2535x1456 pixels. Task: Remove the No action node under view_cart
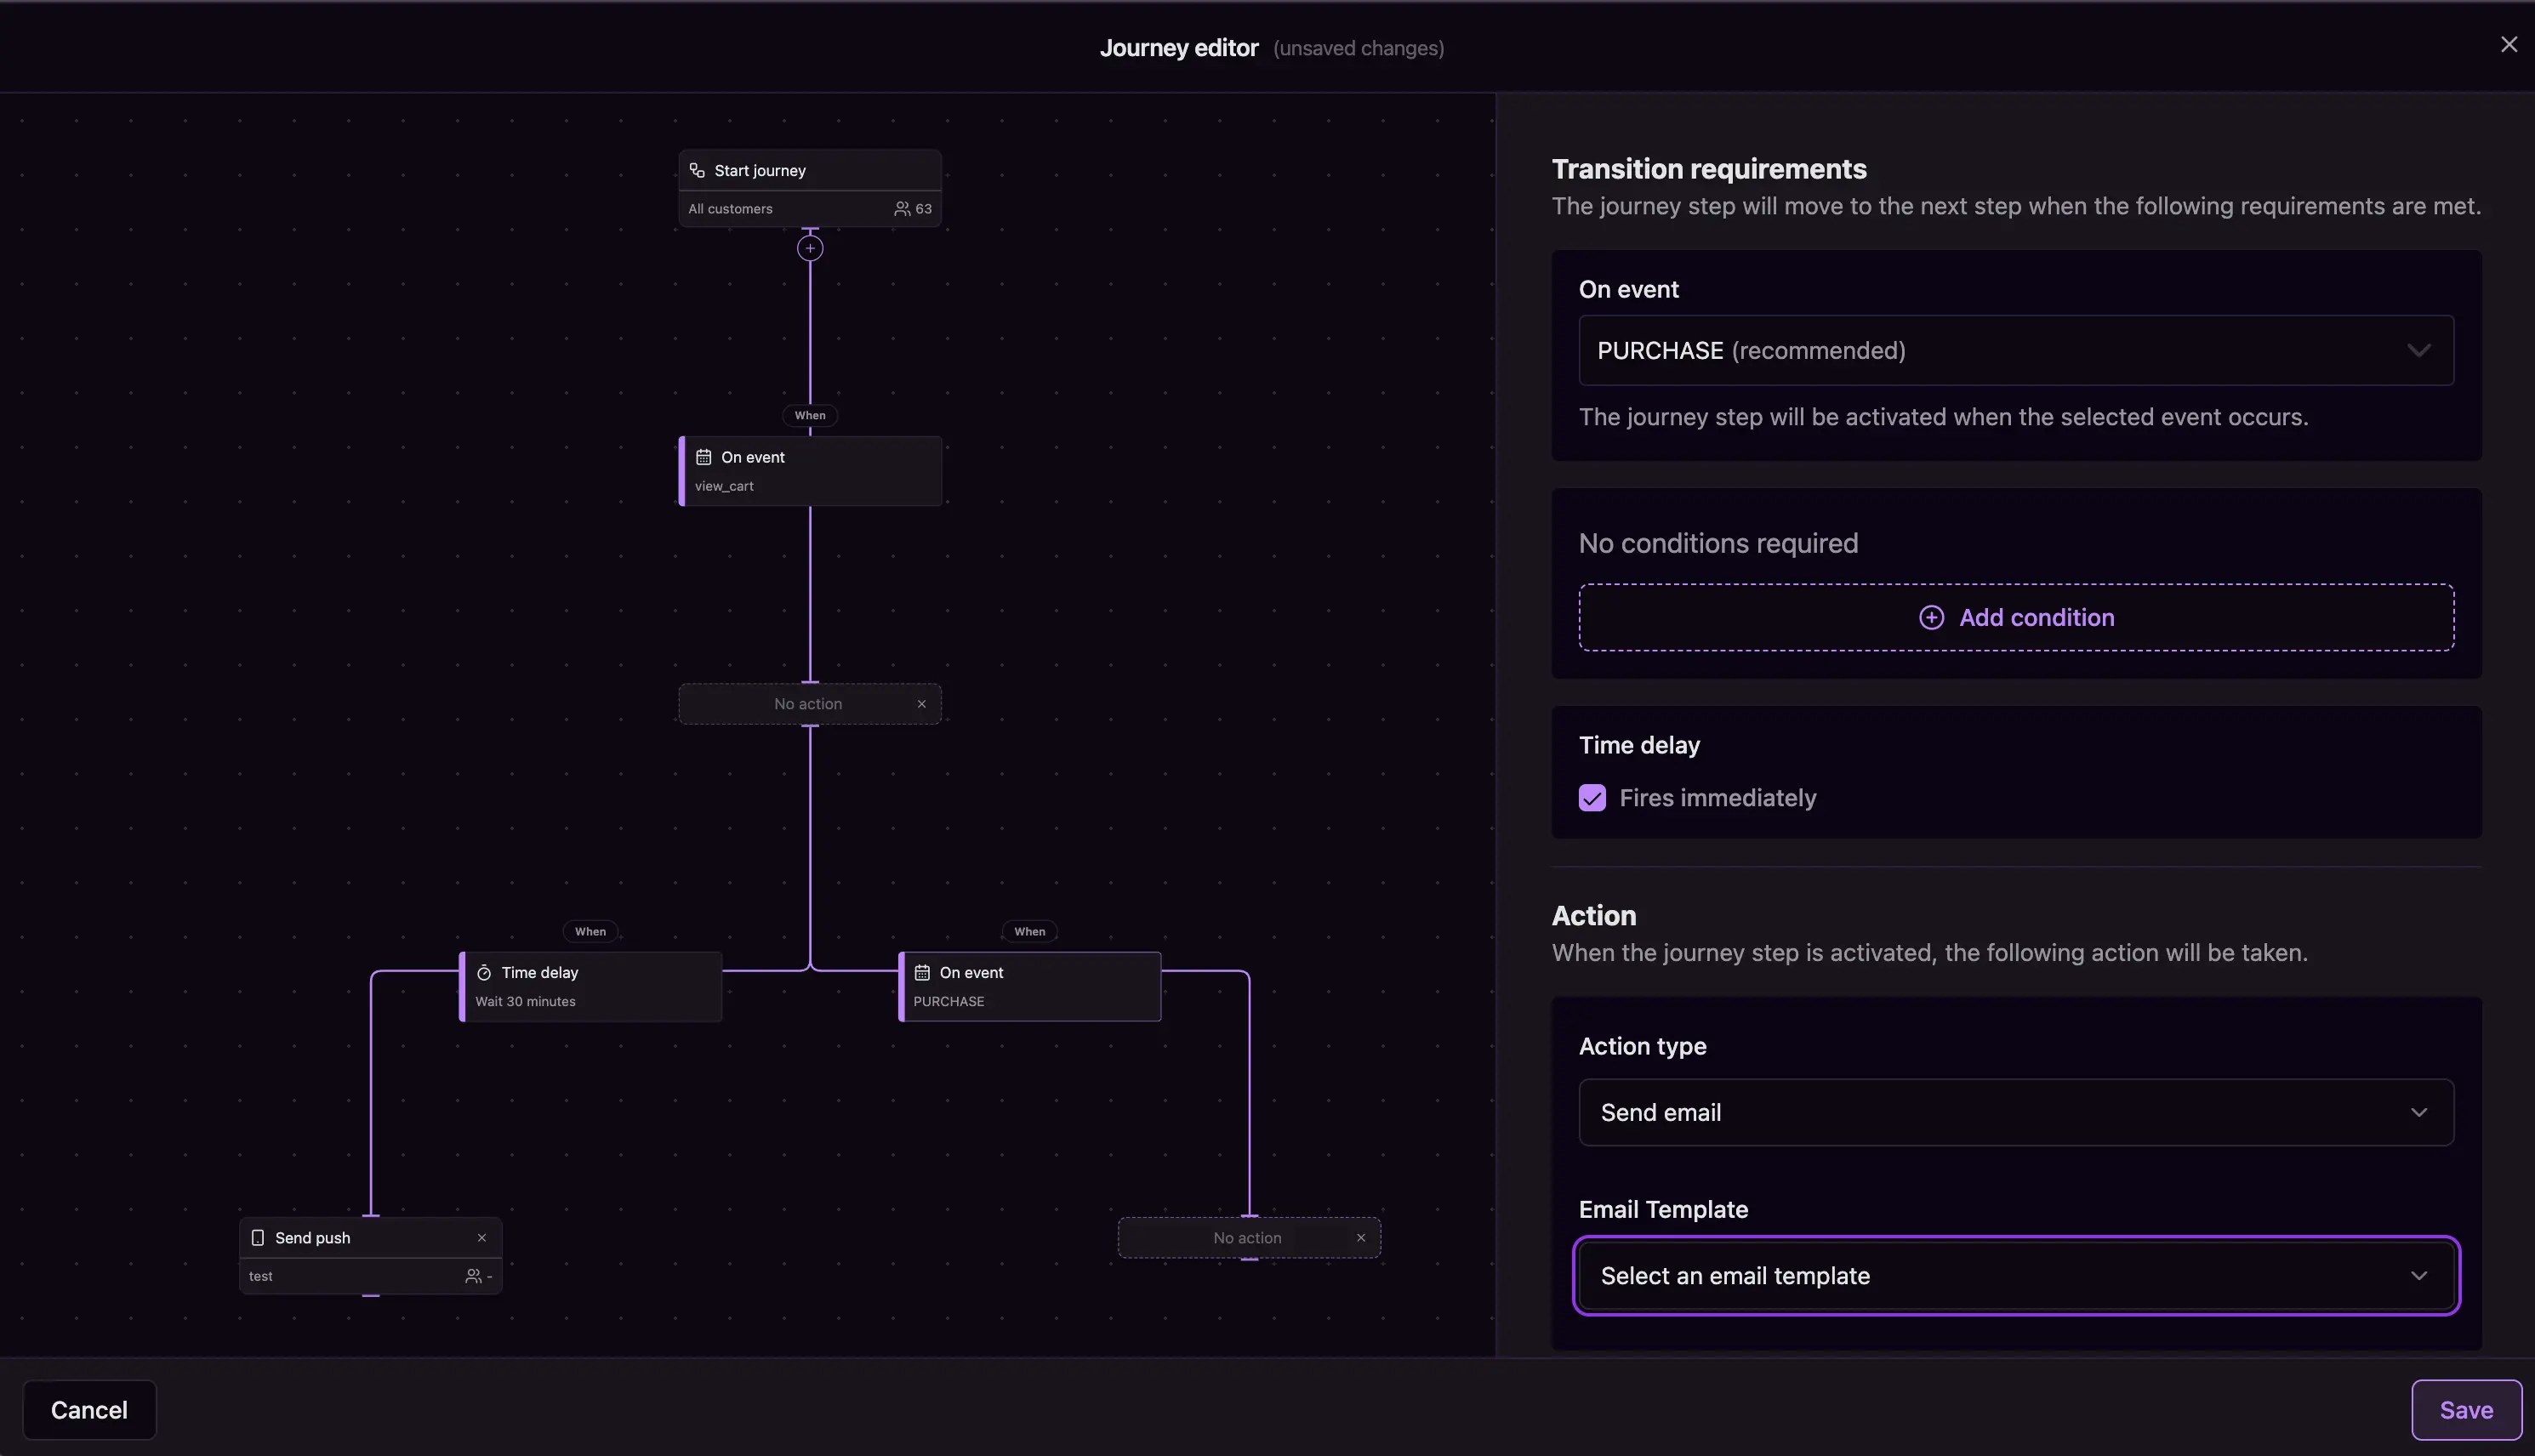point(921,704)
